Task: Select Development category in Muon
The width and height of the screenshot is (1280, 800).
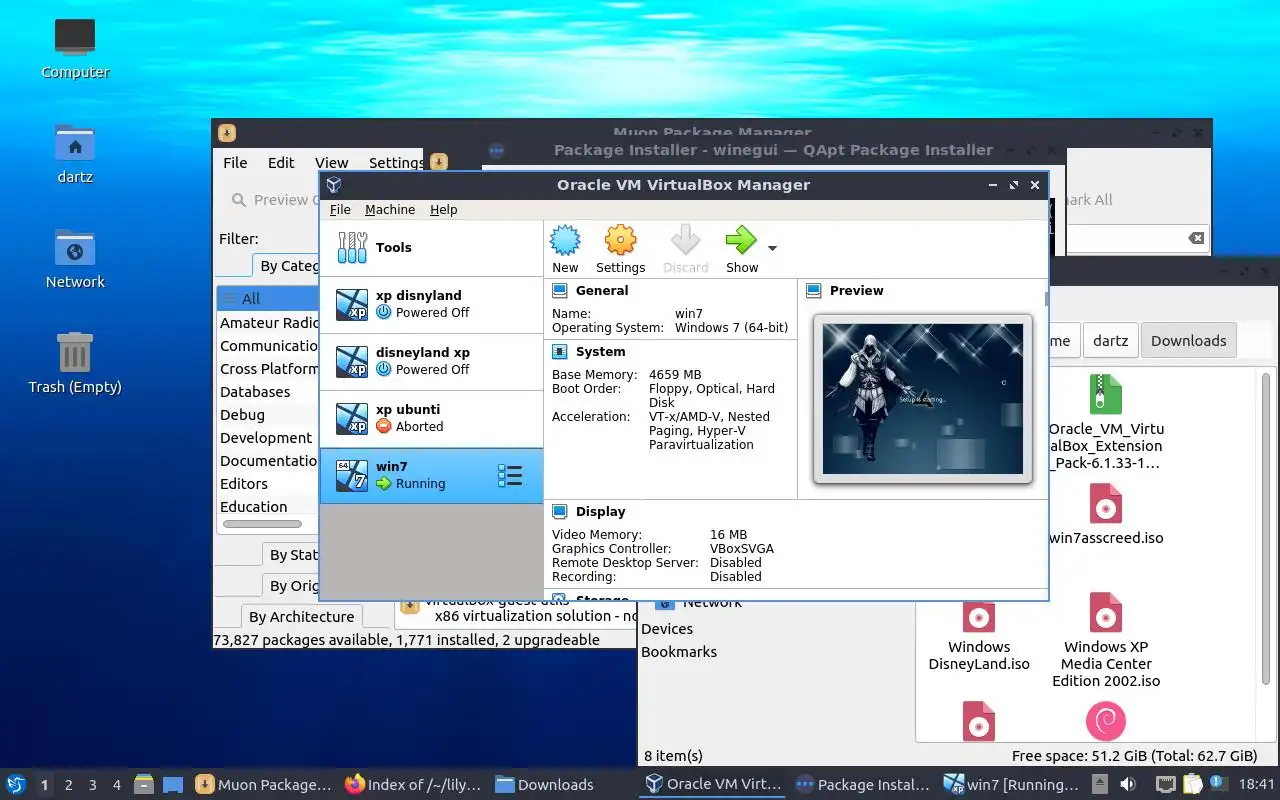Action: (266, 437)
